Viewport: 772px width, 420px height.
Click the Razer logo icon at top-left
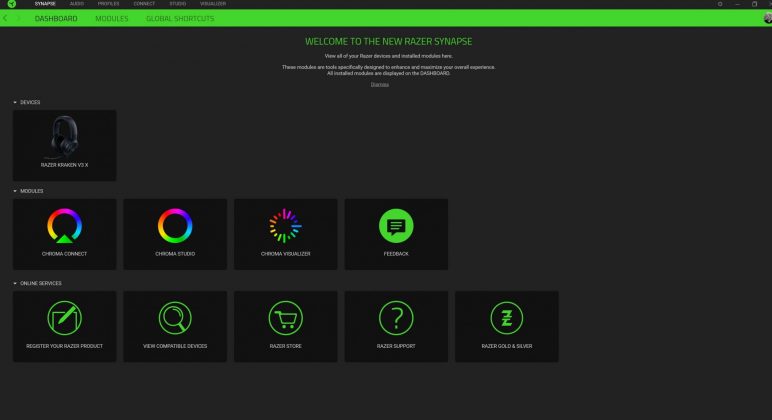(12, 4)
